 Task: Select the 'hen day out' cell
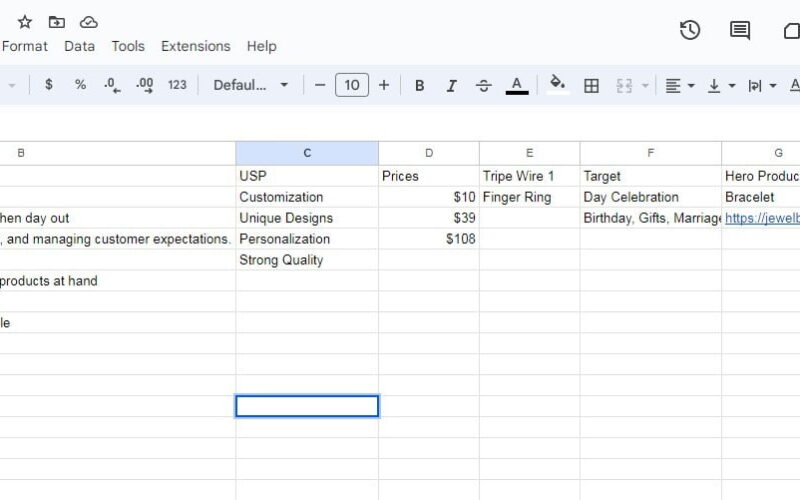coord(117,218)
